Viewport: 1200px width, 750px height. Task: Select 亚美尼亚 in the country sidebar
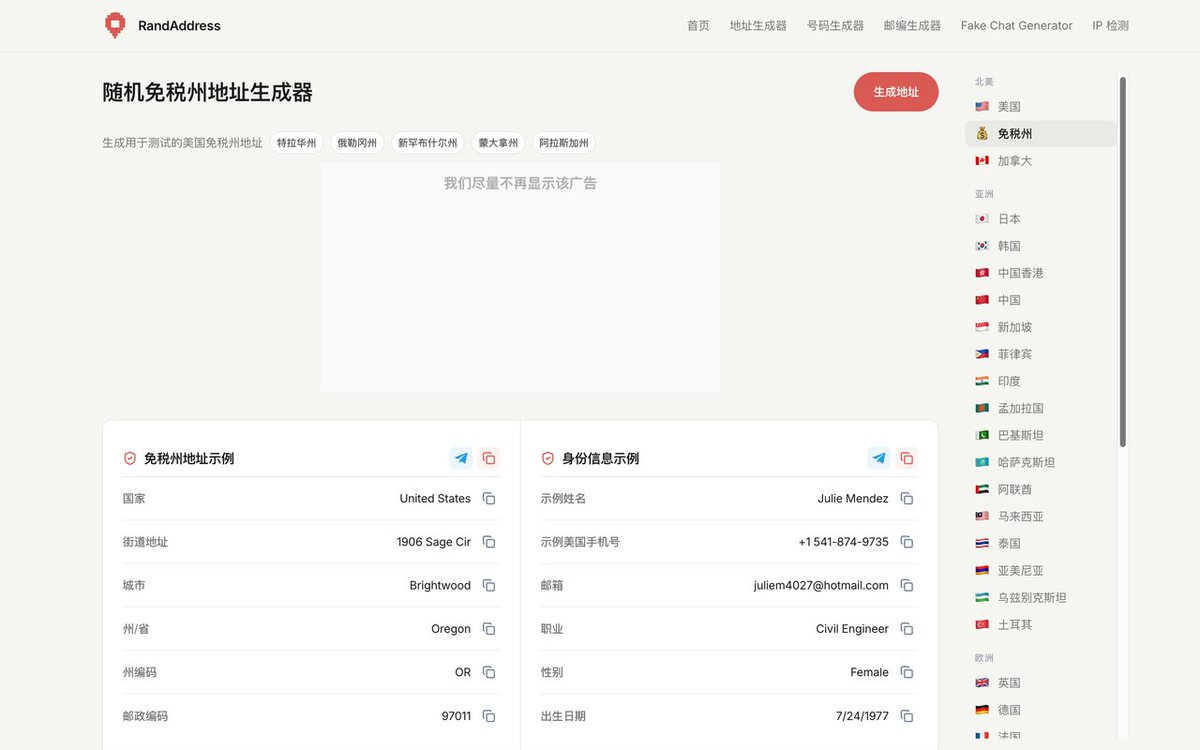click(x=1040, y=570)
